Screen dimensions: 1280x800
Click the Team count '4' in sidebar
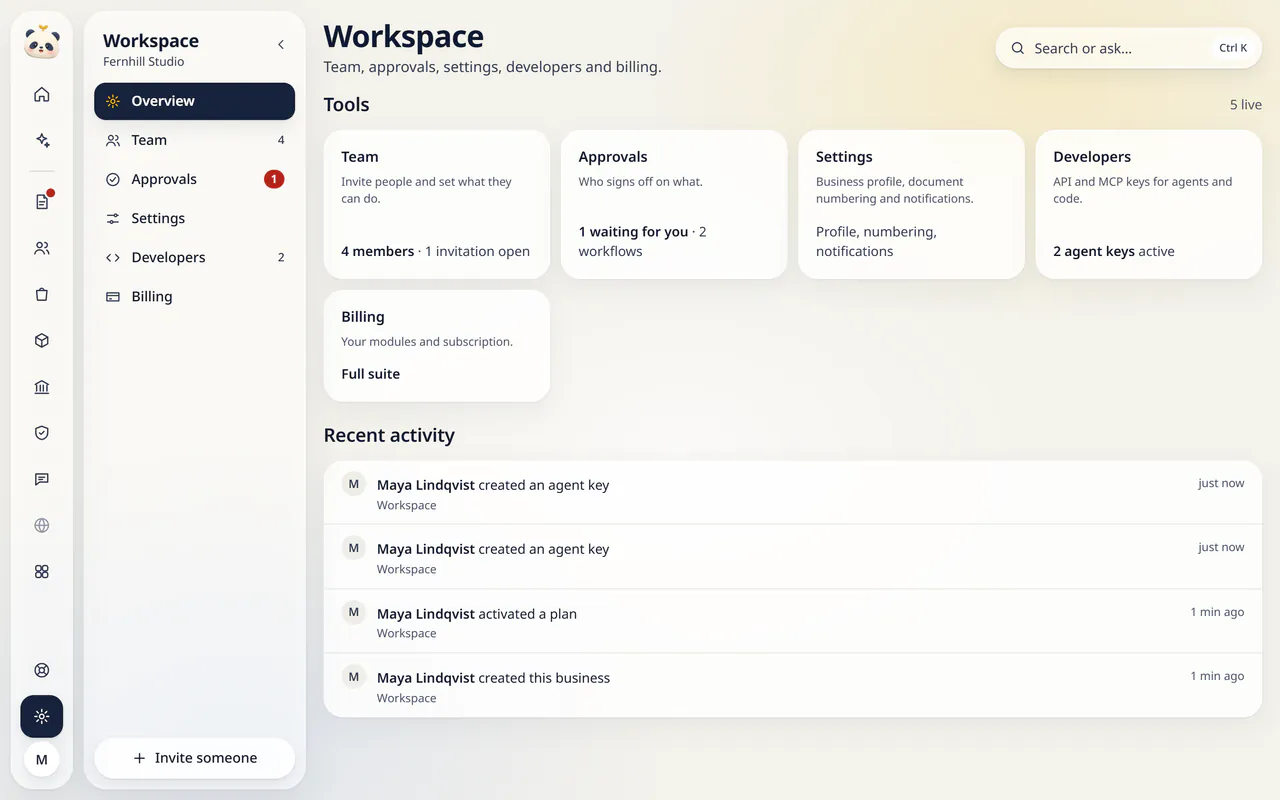click(x=281, y=140)
